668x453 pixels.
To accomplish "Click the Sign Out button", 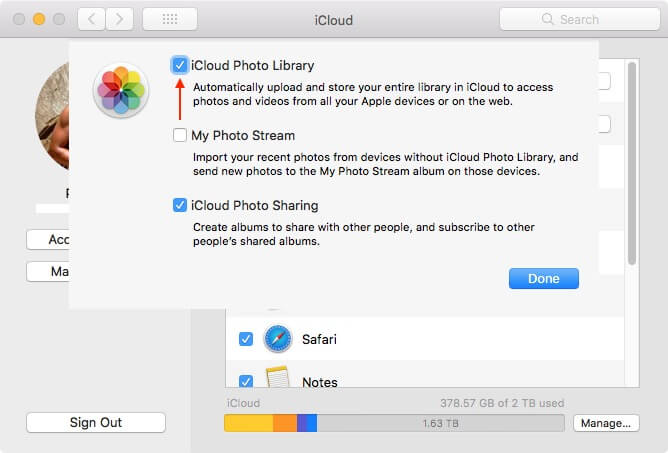I will pos(96,422).
